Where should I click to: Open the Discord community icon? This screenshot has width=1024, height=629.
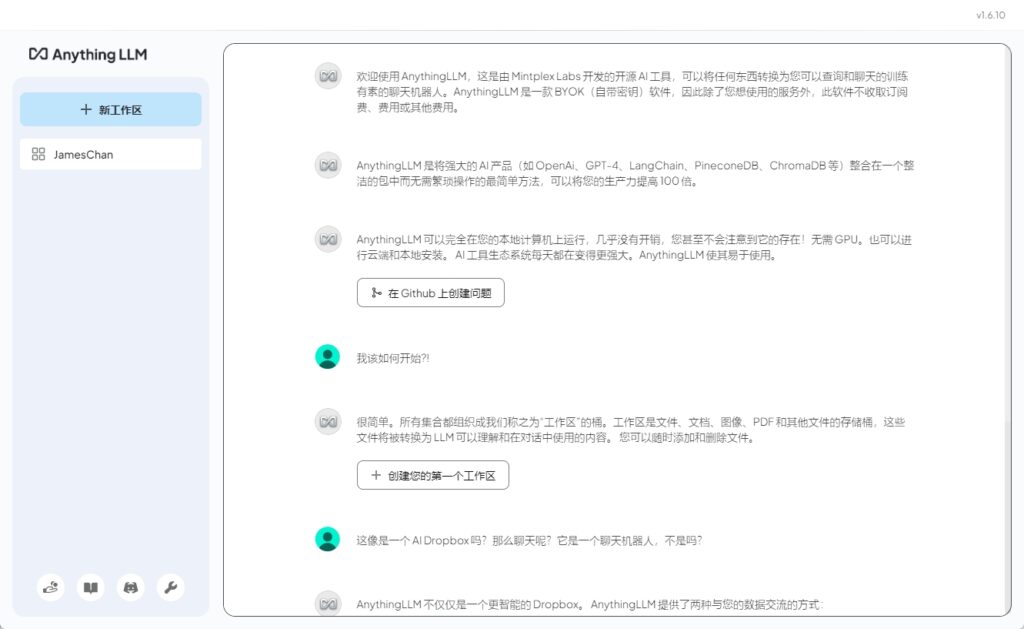(131, 587)
